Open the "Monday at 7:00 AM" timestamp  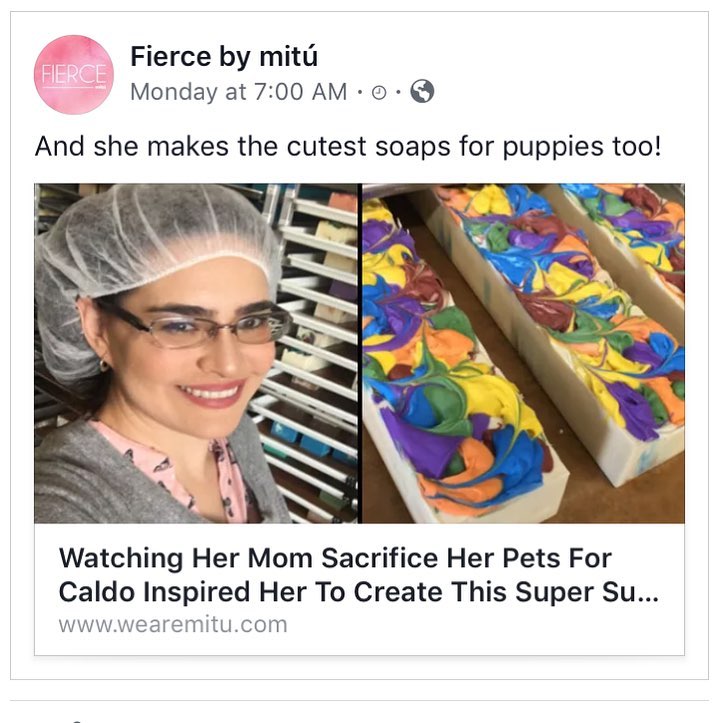[238, 92]
